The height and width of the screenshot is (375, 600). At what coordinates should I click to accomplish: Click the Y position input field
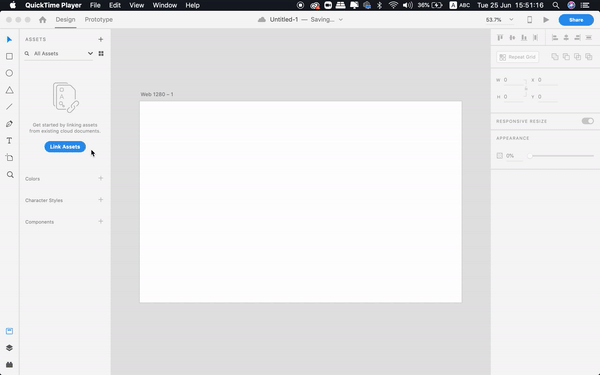(x=548, y=97)
